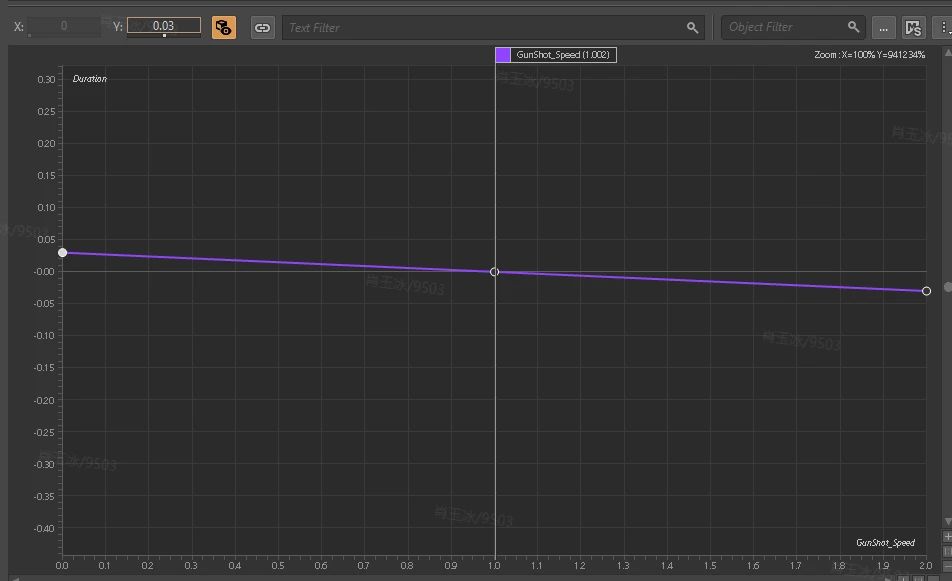Click inside the Text Filter field
The width and height of the screenshot is (952, 581).
[493, 27]
